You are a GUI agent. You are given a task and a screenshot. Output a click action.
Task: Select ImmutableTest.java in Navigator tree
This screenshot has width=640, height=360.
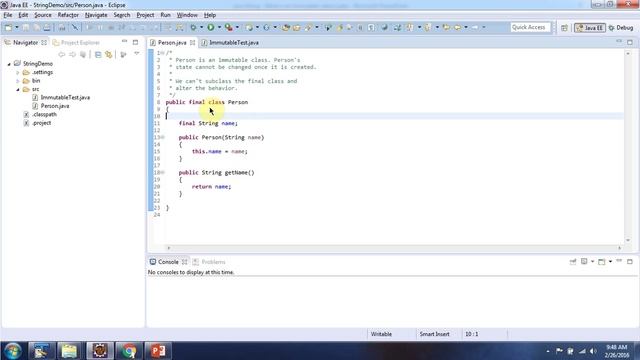65,98
